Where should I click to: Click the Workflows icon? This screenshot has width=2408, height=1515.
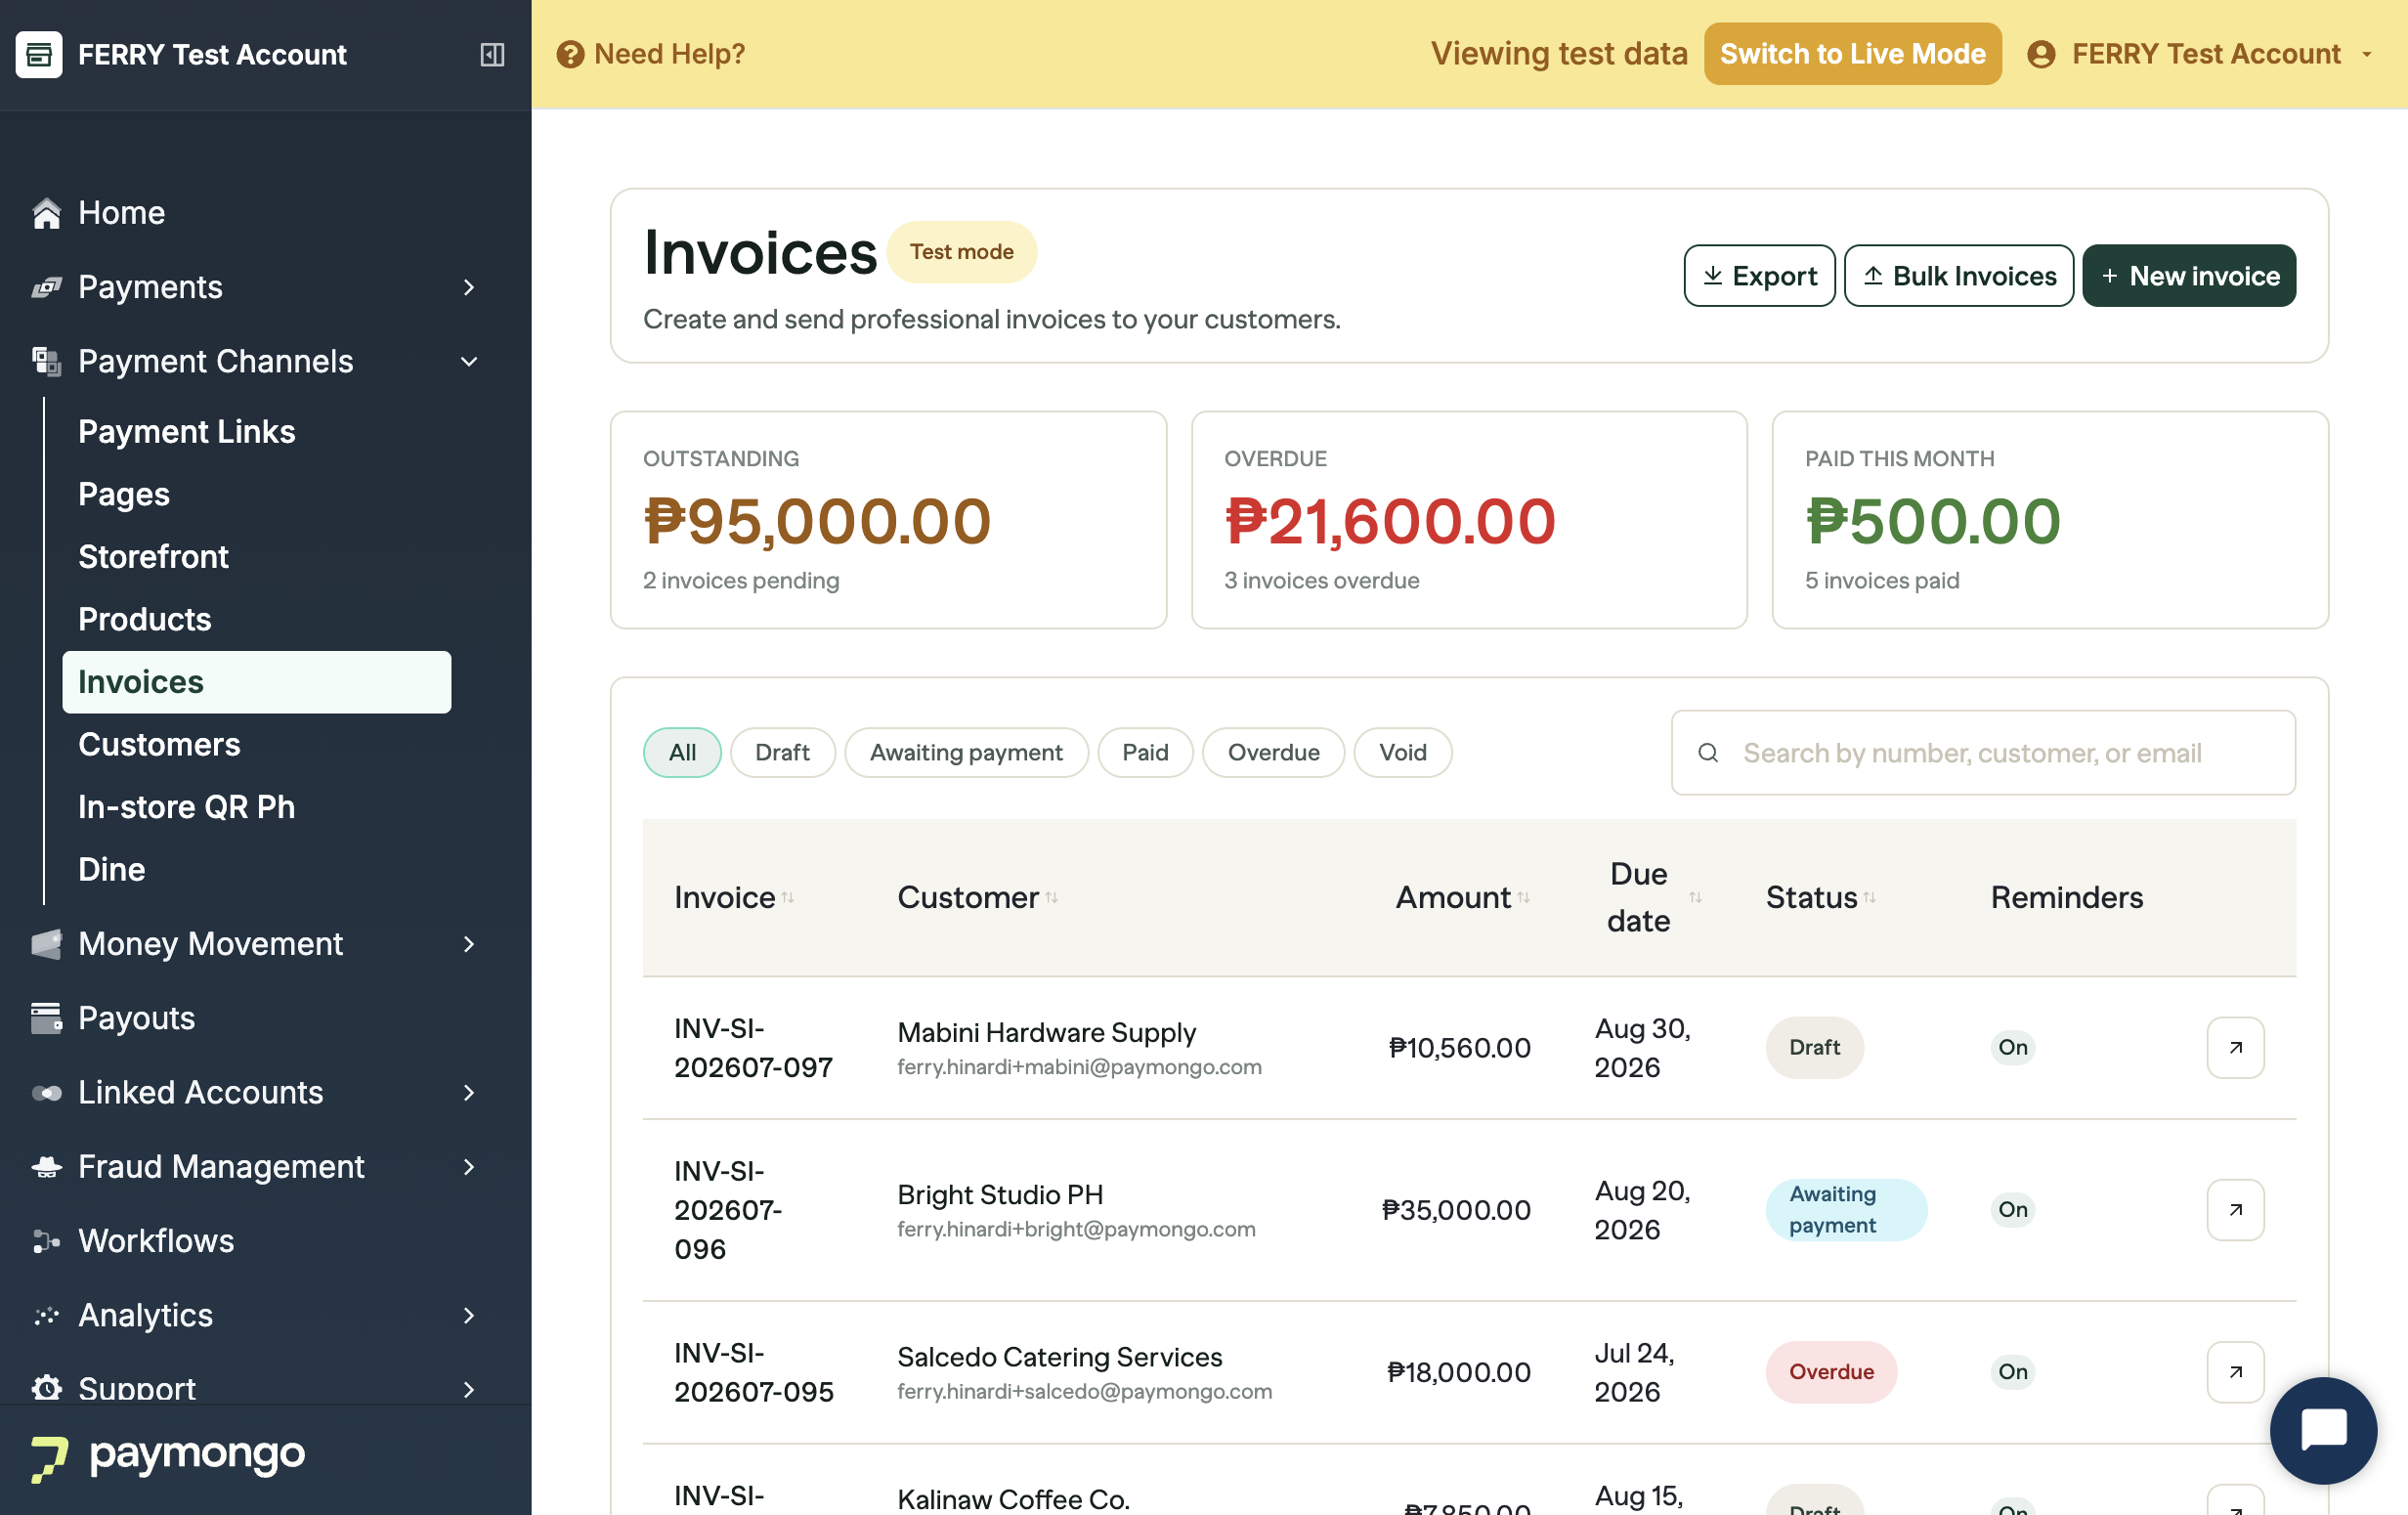click(x=46, y=1241)
